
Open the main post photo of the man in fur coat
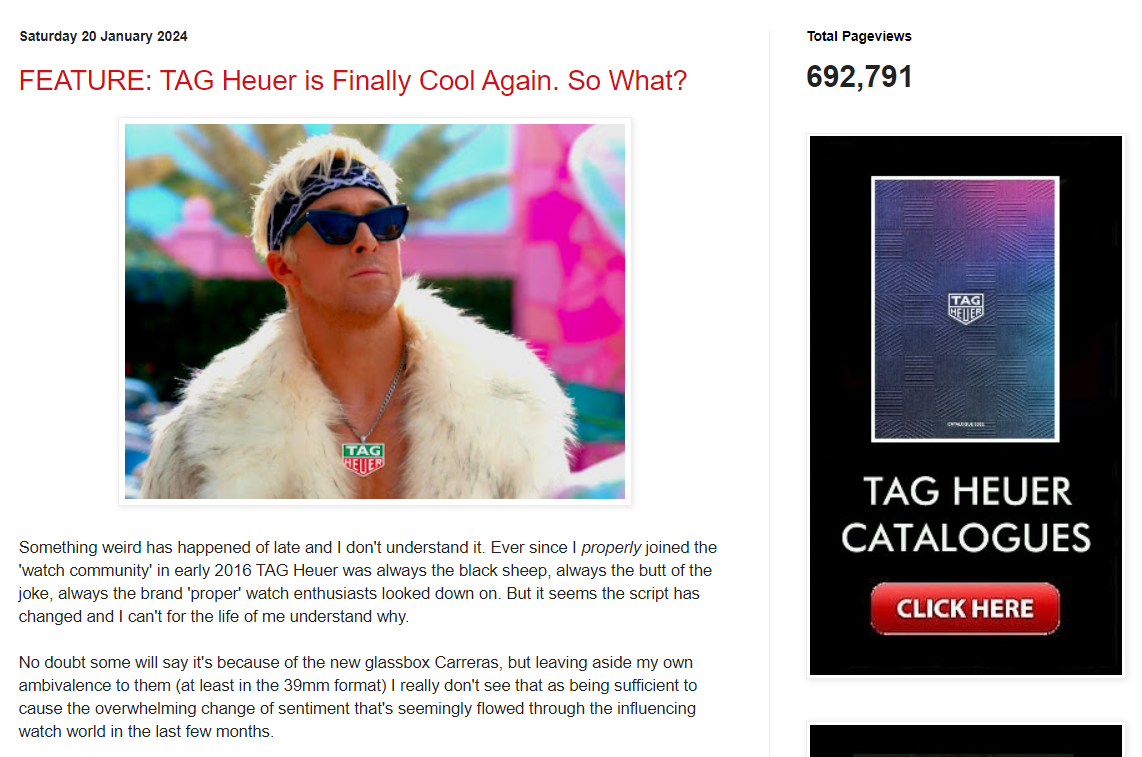tap(374, 311)
